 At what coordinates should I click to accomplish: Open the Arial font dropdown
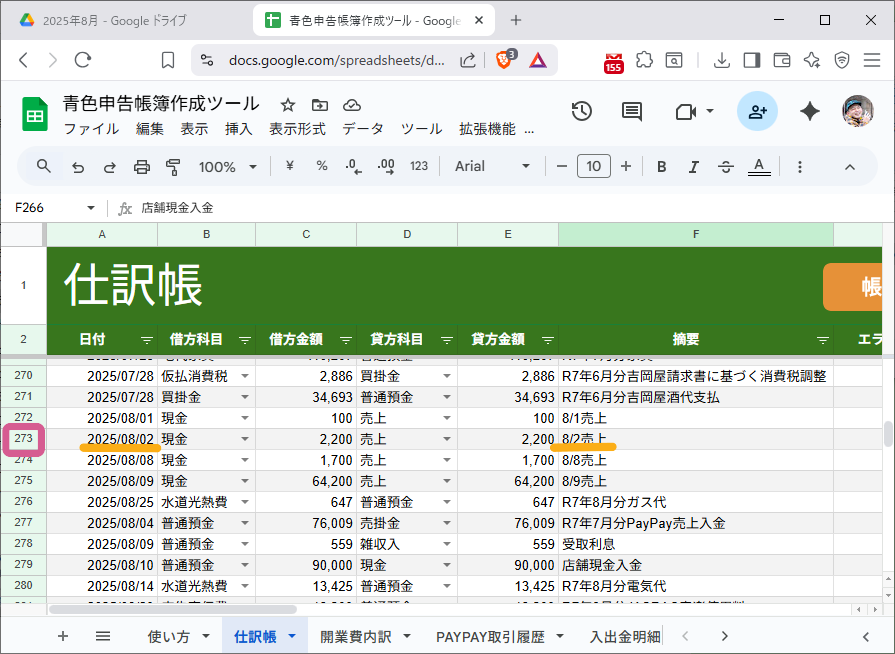coord(491,166)
